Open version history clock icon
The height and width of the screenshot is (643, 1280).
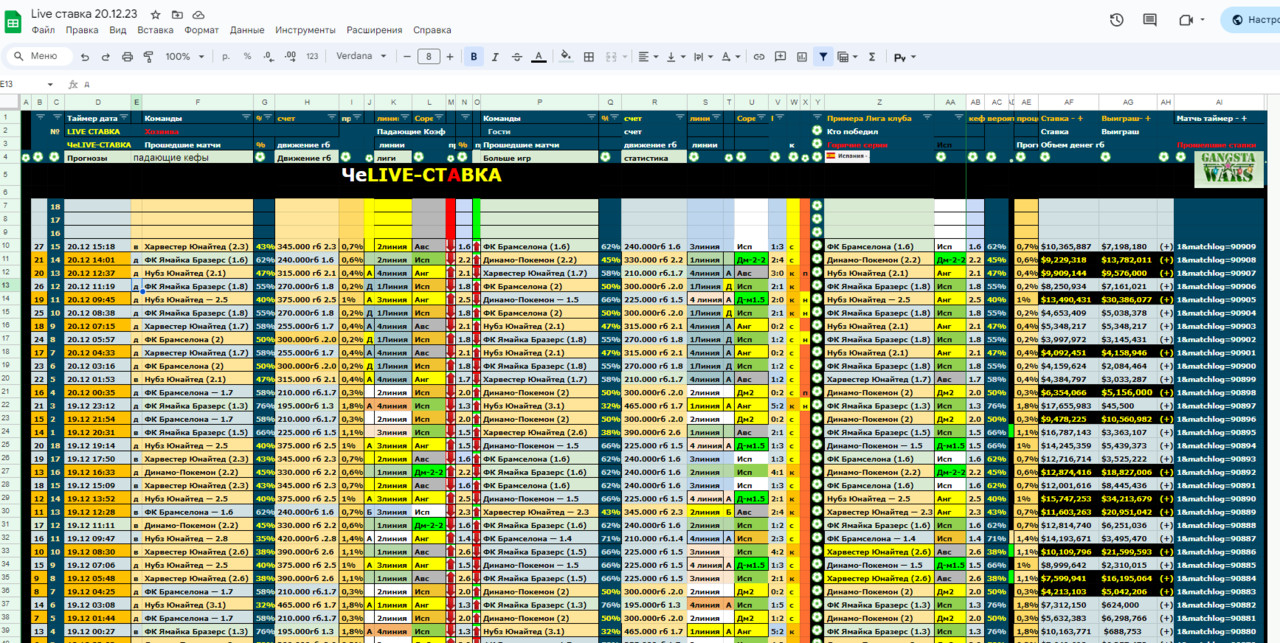pos(1117,20)
